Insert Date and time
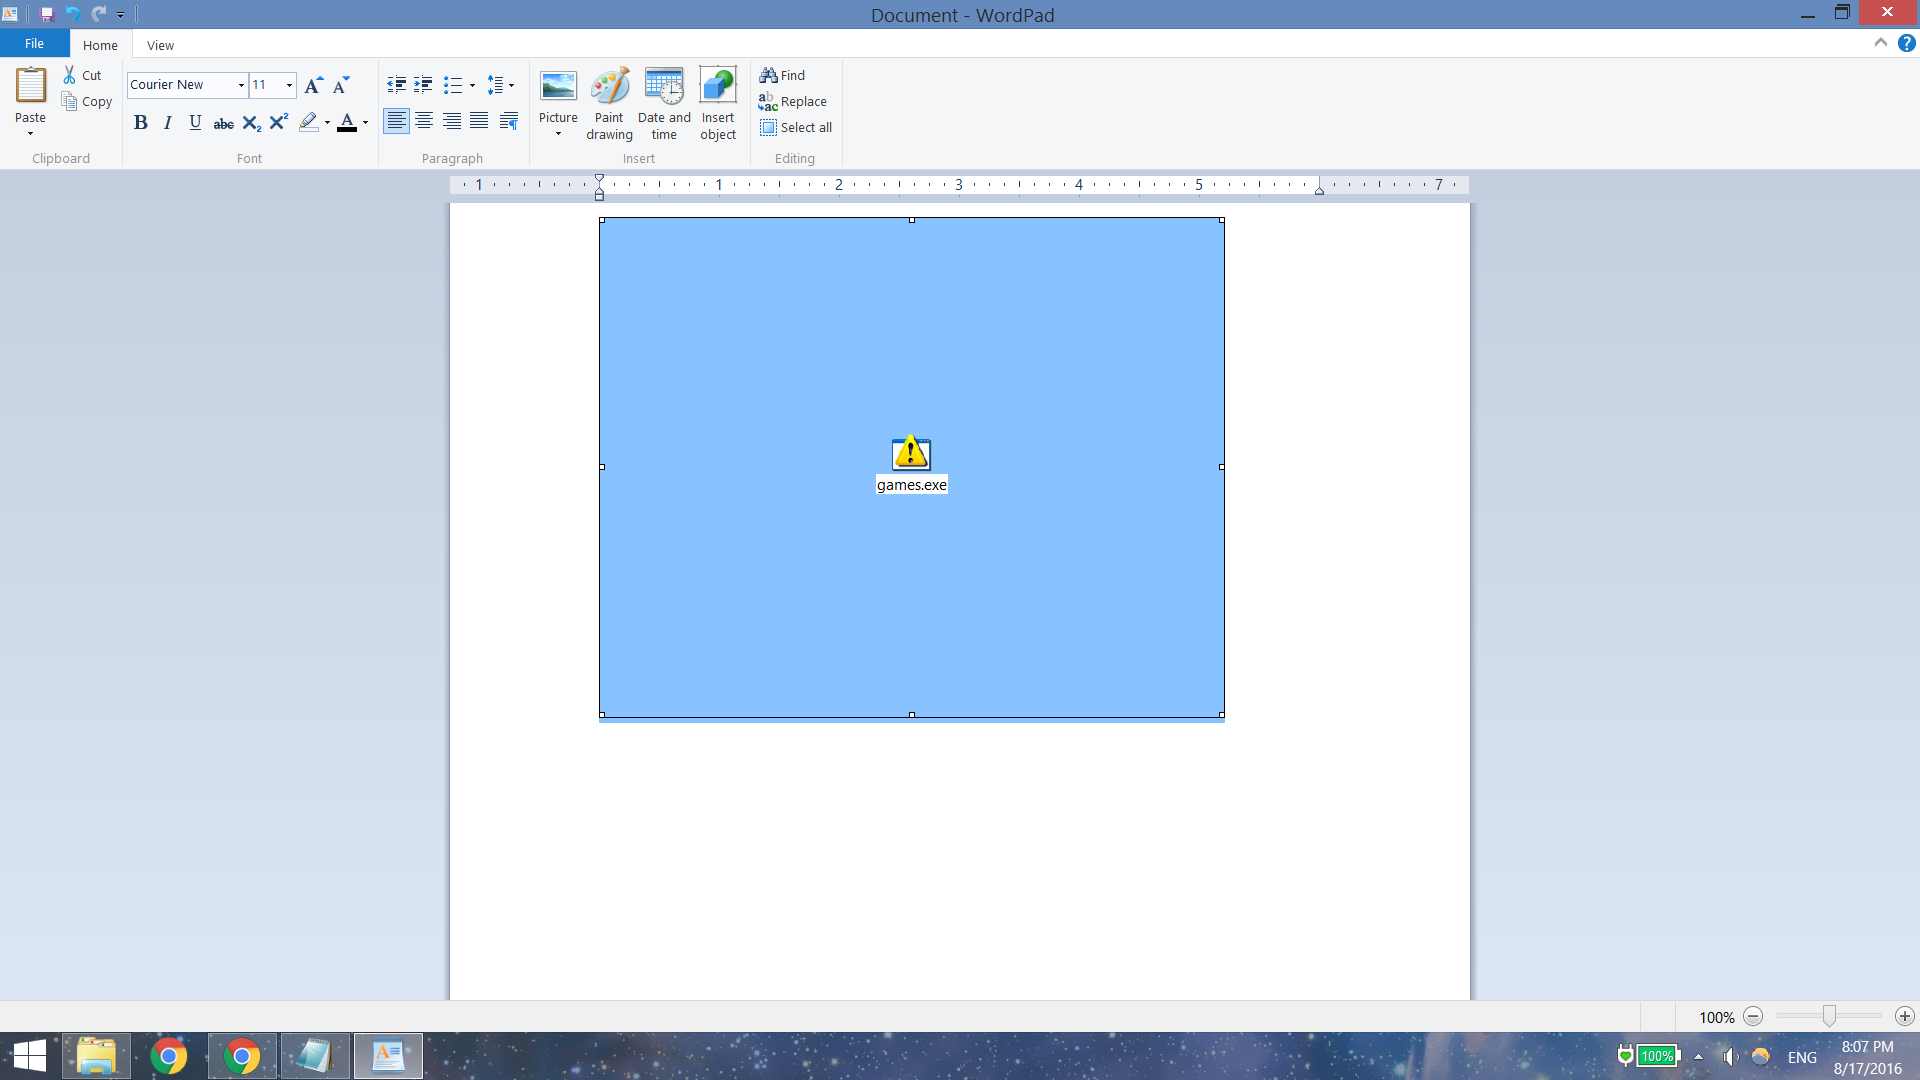This screenshot has width=1920, height=1080. [x=664, y=103]
